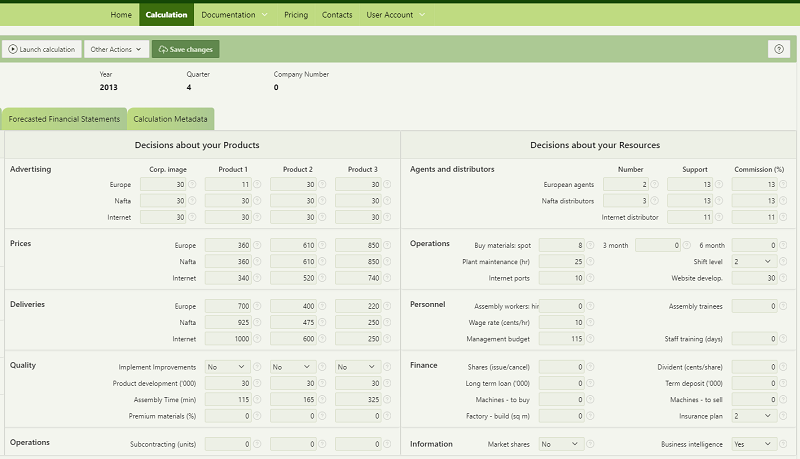Click help icon beside Nafta Product 2 price

pyautogui.click(x=322, y=261)
